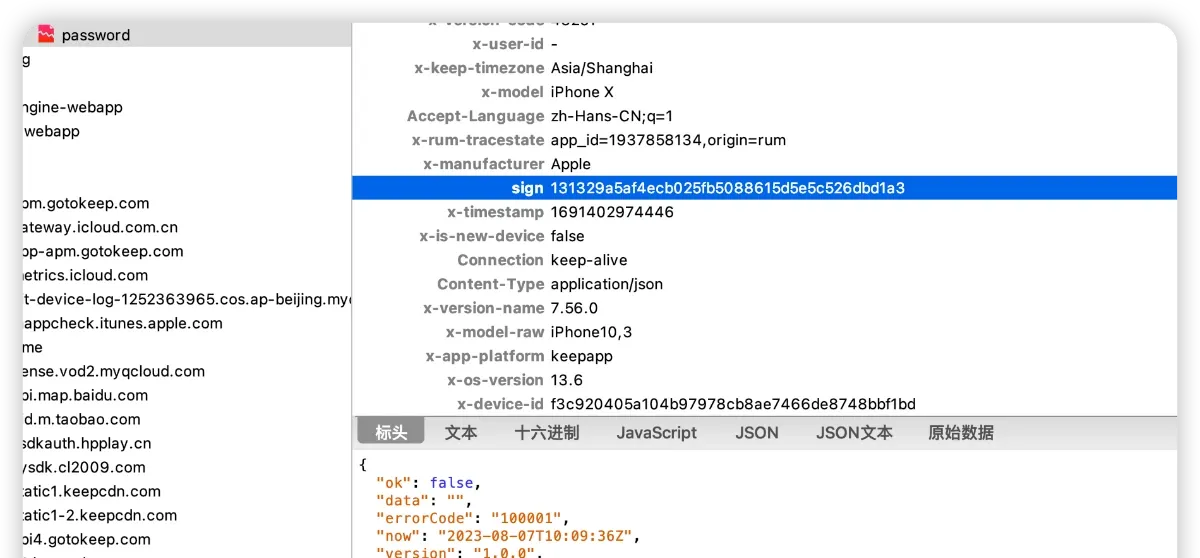Switch to the JSON tab

[757, 433]
